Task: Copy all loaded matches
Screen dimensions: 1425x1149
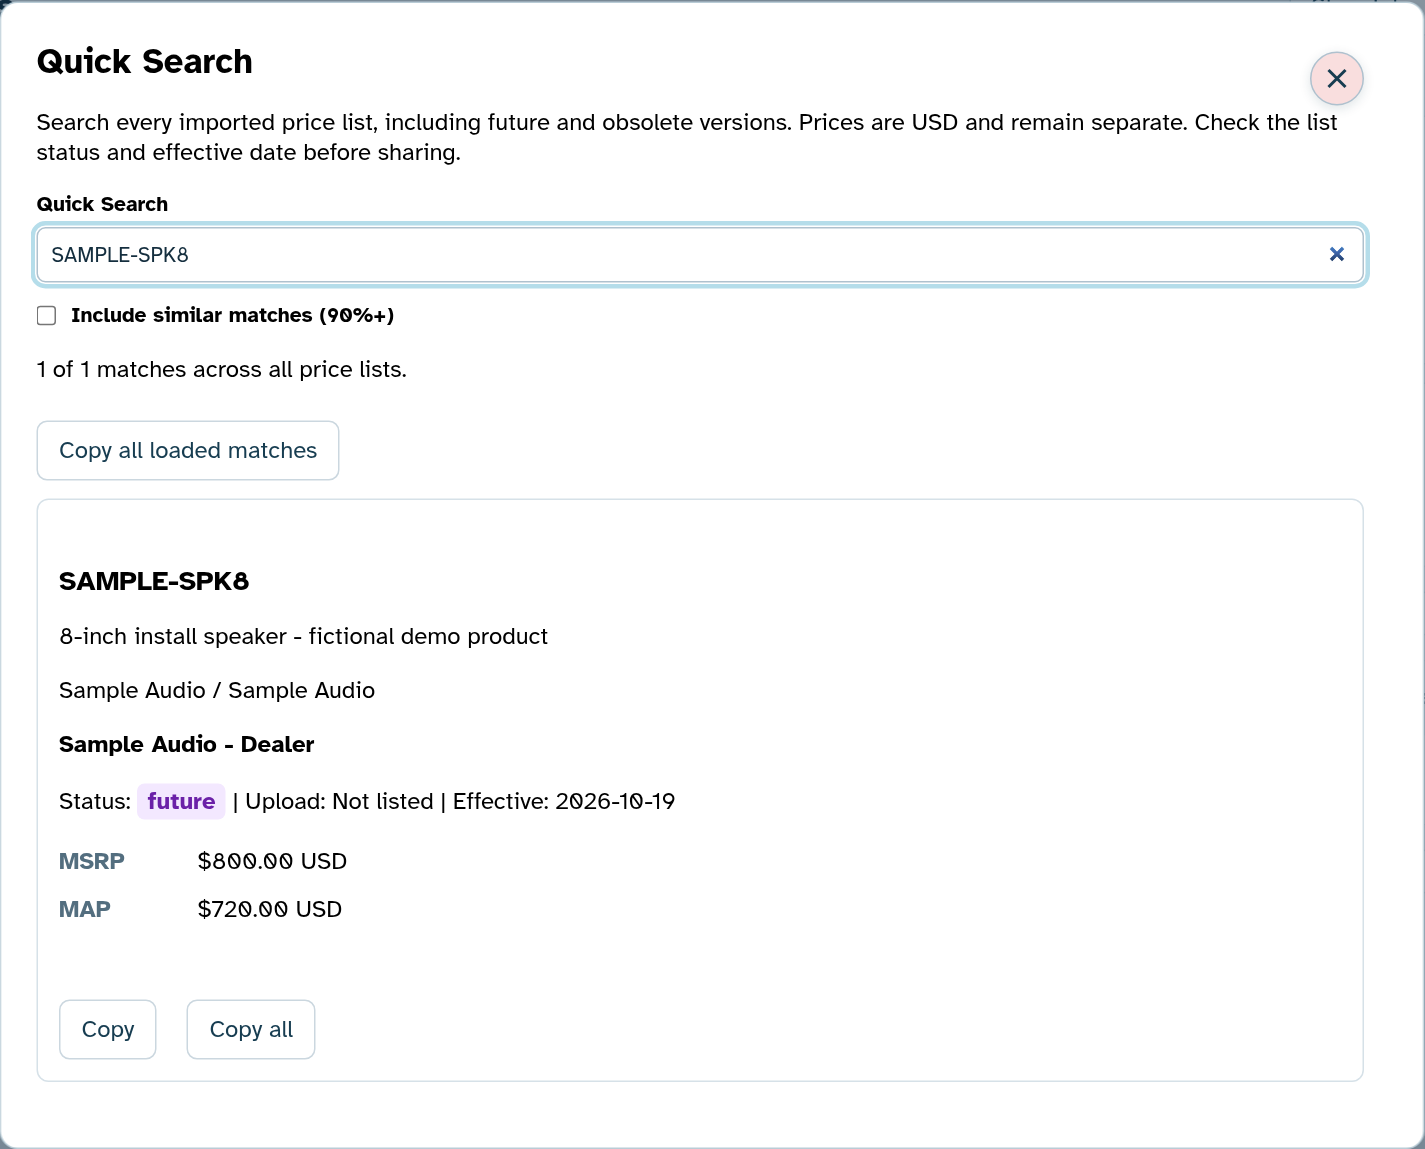Action: coord(188,450)
